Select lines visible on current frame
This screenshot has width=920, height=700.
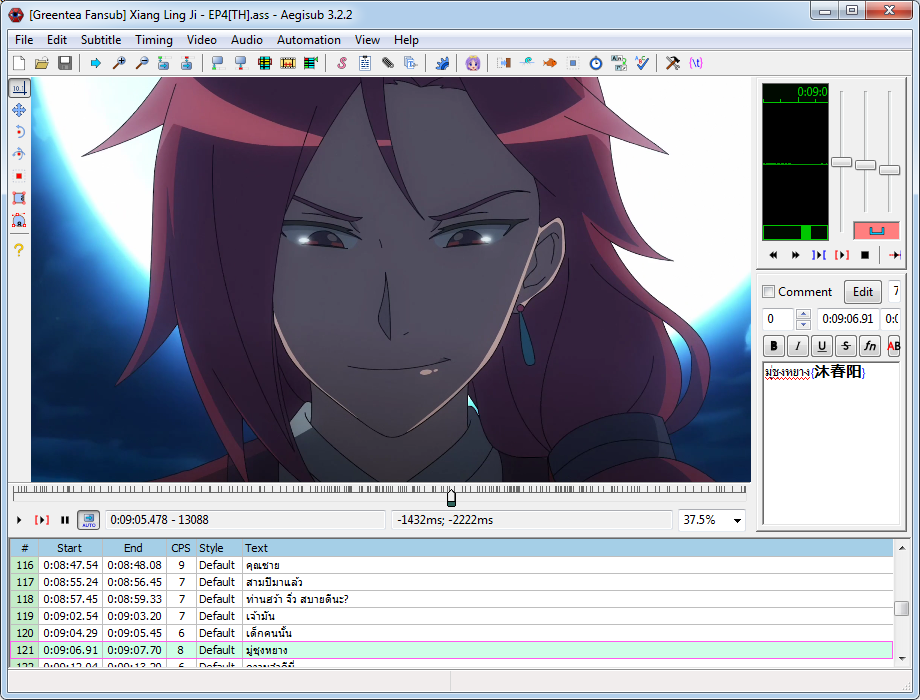click(x=265, y=63)
